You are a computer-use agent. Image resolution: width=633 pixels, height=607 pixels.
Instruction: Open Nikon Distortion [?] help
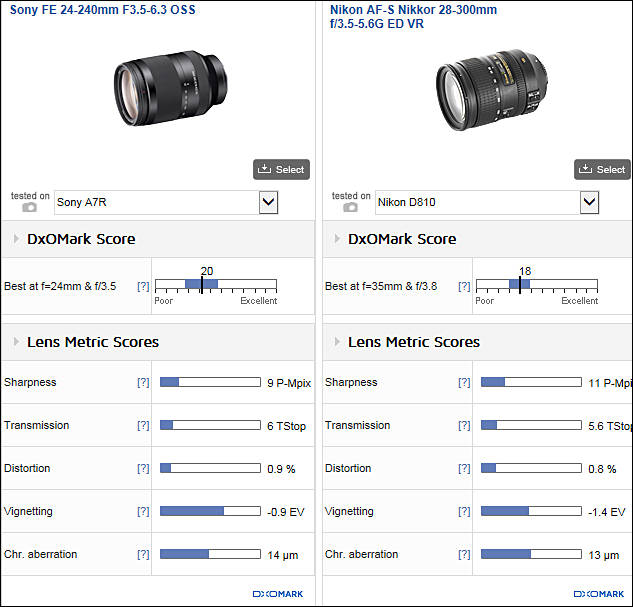464,469
